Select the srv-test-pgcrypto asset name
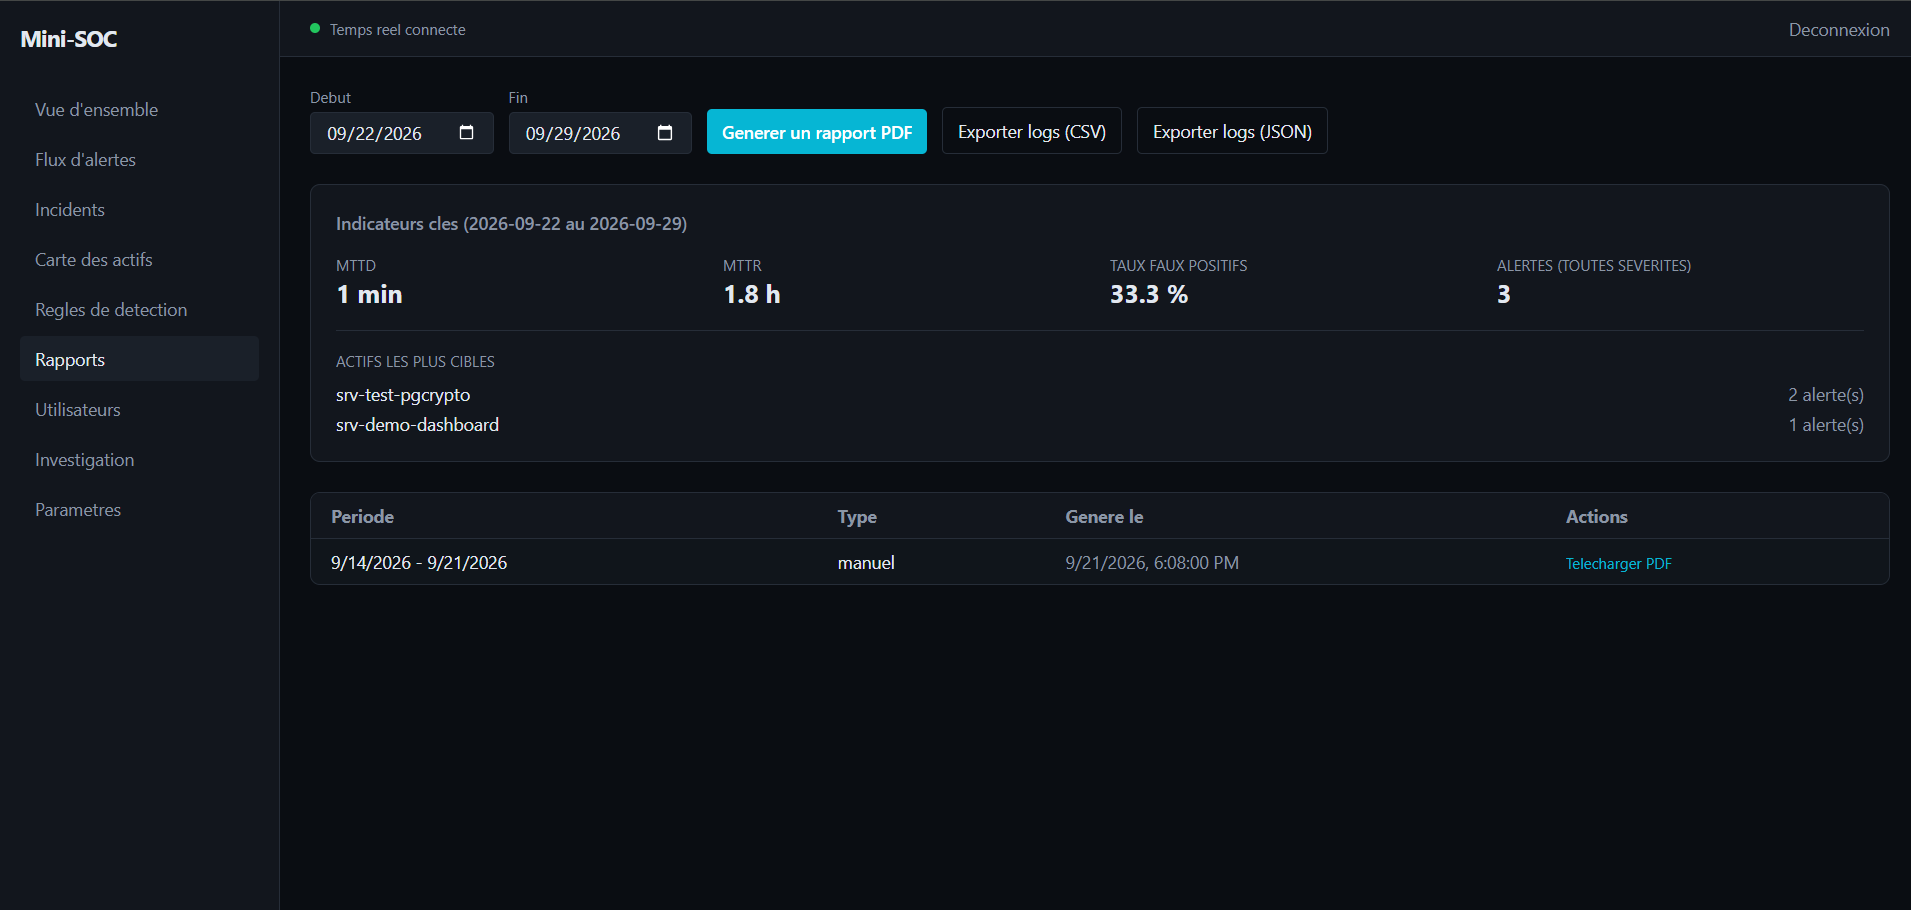 [x=403, y=395]
